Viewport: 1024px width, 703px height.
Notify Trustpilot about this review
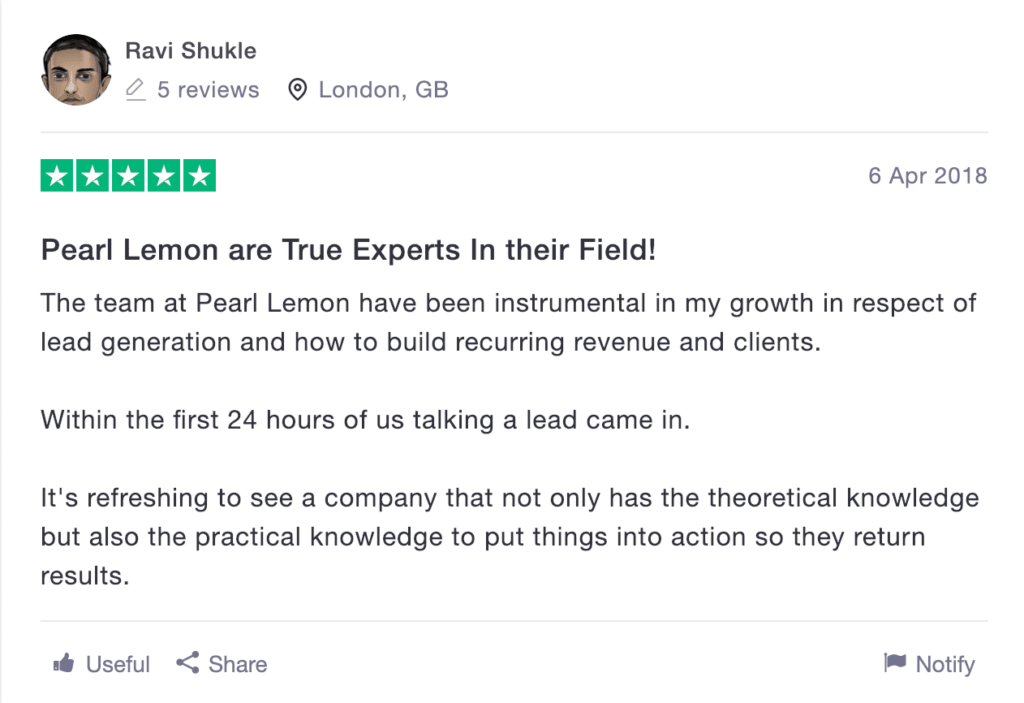pyautogui.click(x=929, y=664)
